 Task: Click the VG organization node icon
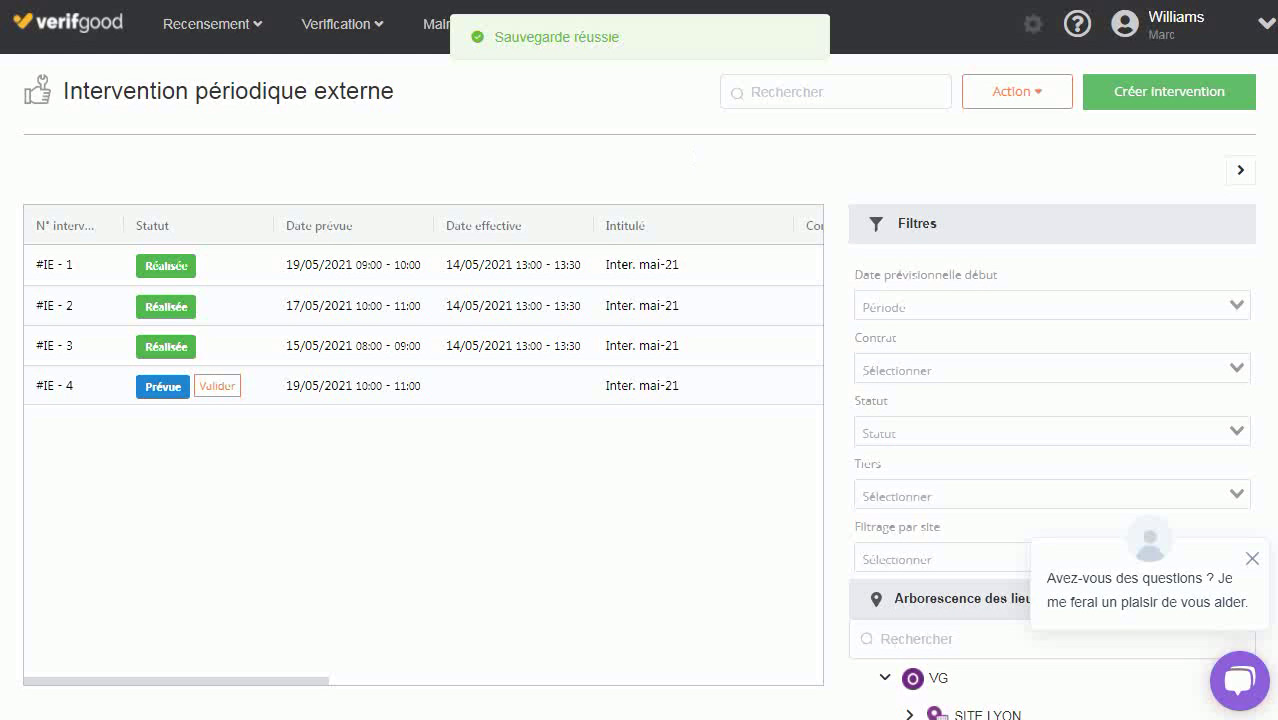[912, 679]
